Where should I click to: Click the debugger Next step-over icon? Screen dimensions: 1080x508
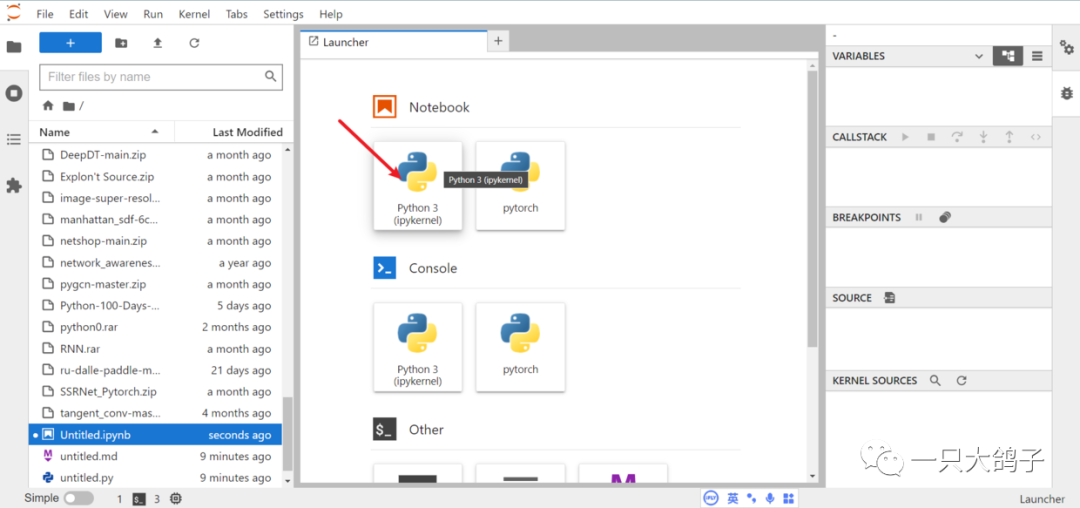coord(957,137)
